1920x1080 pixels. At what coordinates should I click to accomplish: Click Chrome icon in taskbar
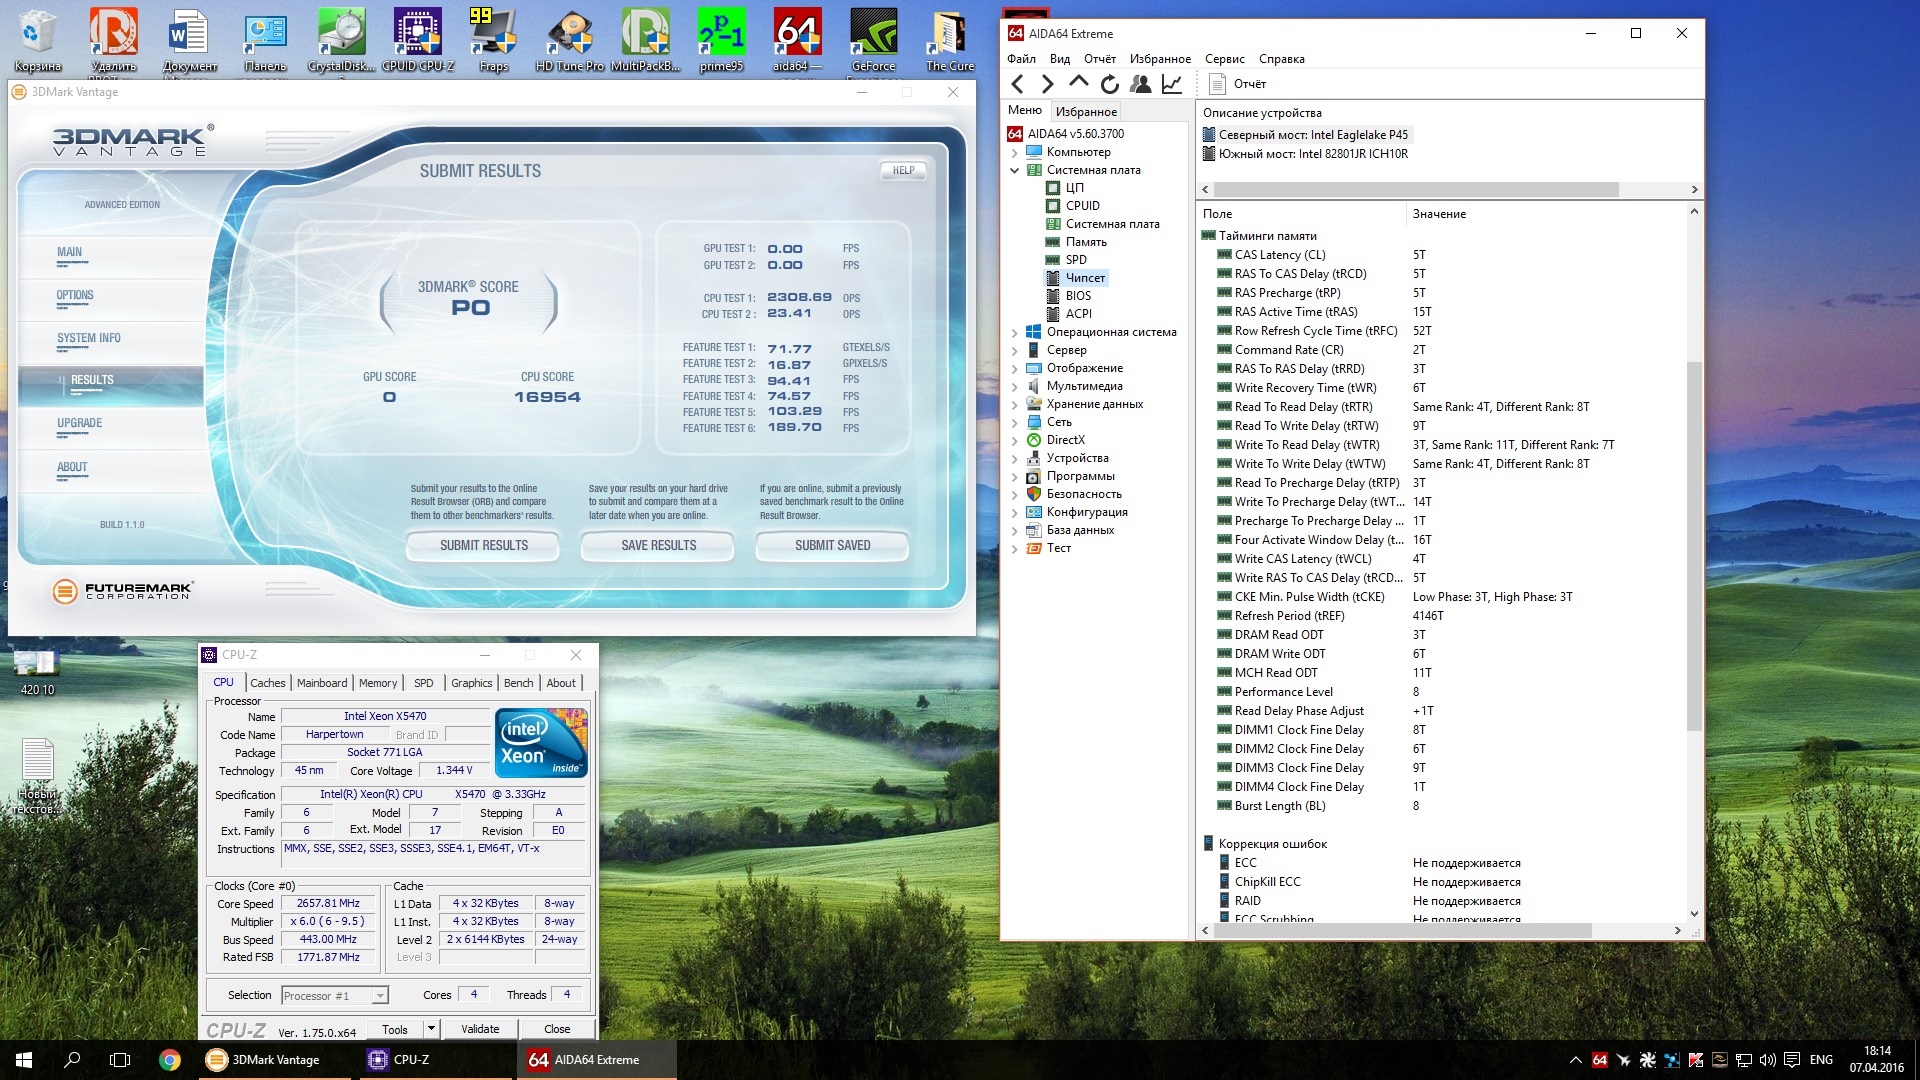point(169,1060)
